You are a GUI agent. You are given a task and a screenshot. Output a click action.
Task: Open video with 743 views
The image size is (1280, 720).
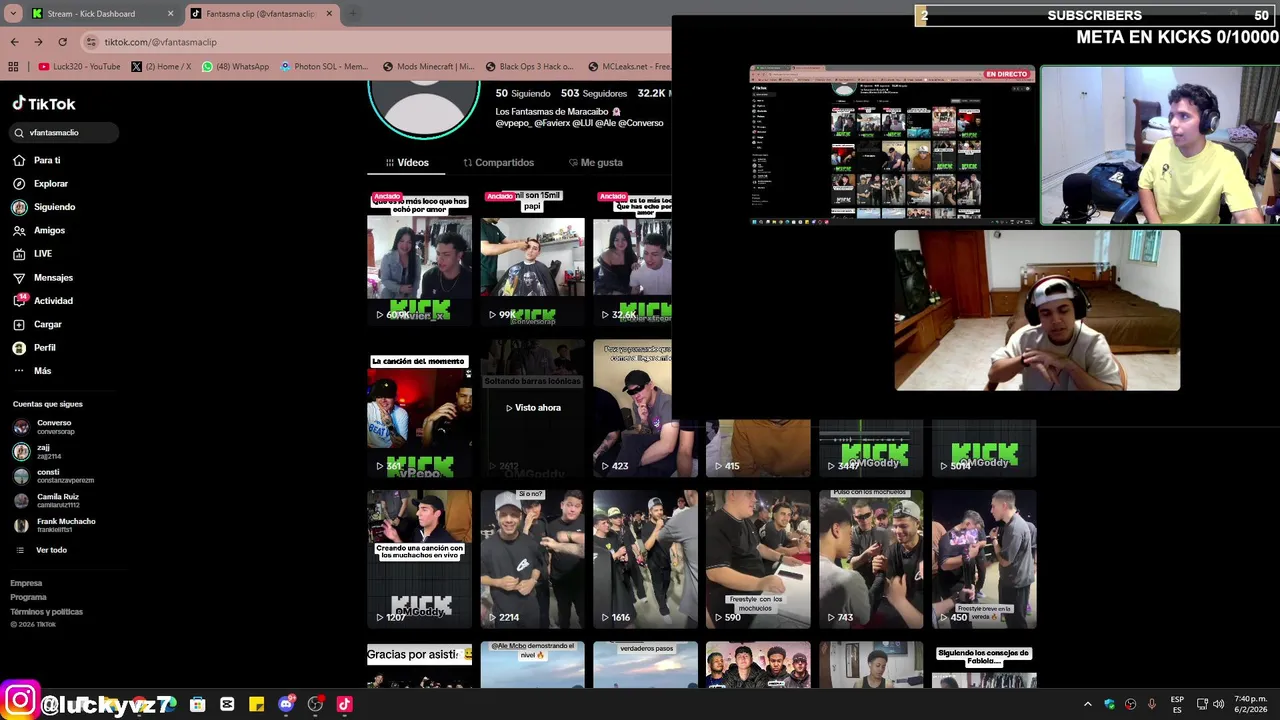(x=871, y=558)
